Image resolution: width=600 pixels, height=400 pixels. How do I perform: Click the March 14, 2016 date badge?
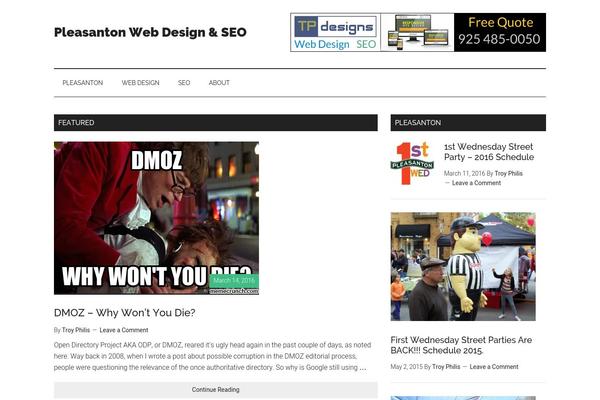[x=234, y=281]
